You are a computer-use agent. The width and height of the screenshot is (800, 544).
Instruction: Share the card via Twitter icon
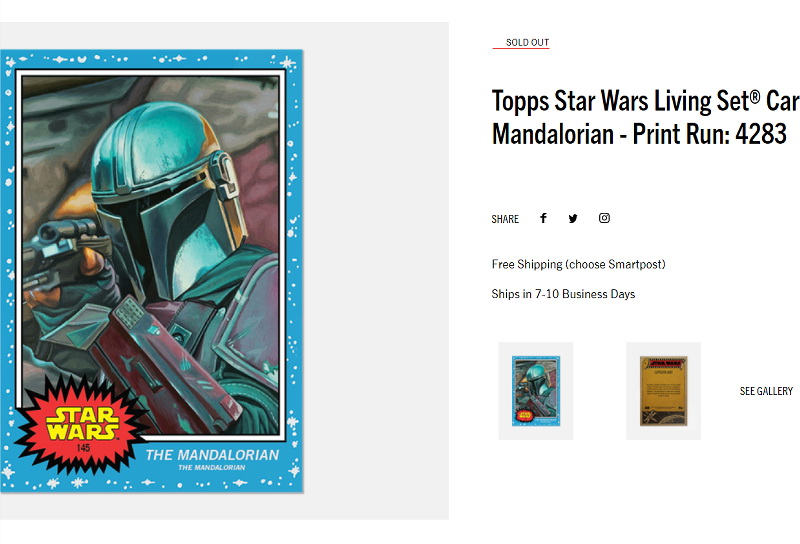(x=573, y=218)
